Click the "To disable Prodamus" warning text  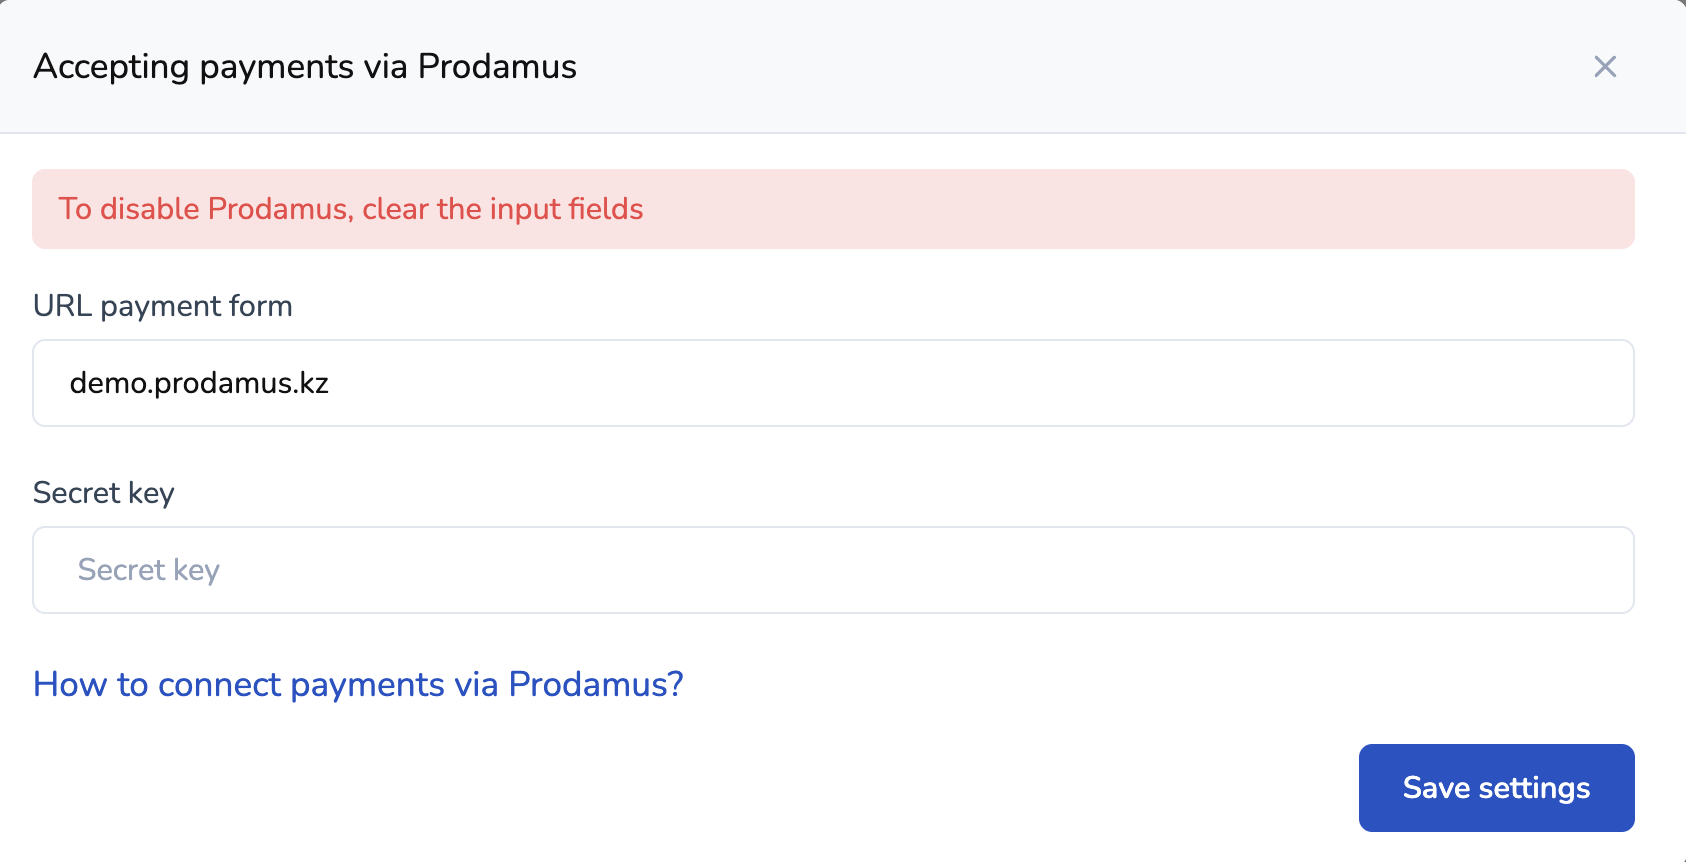coord(350,209)
